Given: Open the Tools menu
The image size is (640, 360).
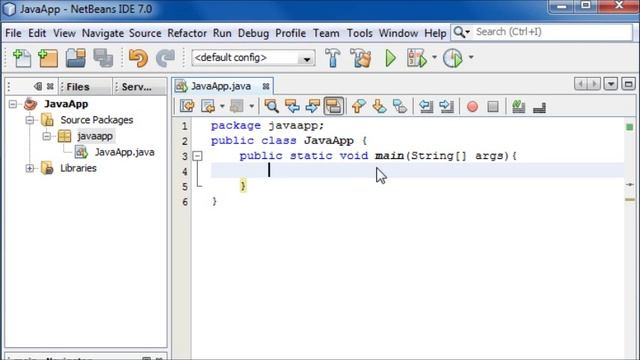Looking at the screenshot, I should [x=360, y=33].
